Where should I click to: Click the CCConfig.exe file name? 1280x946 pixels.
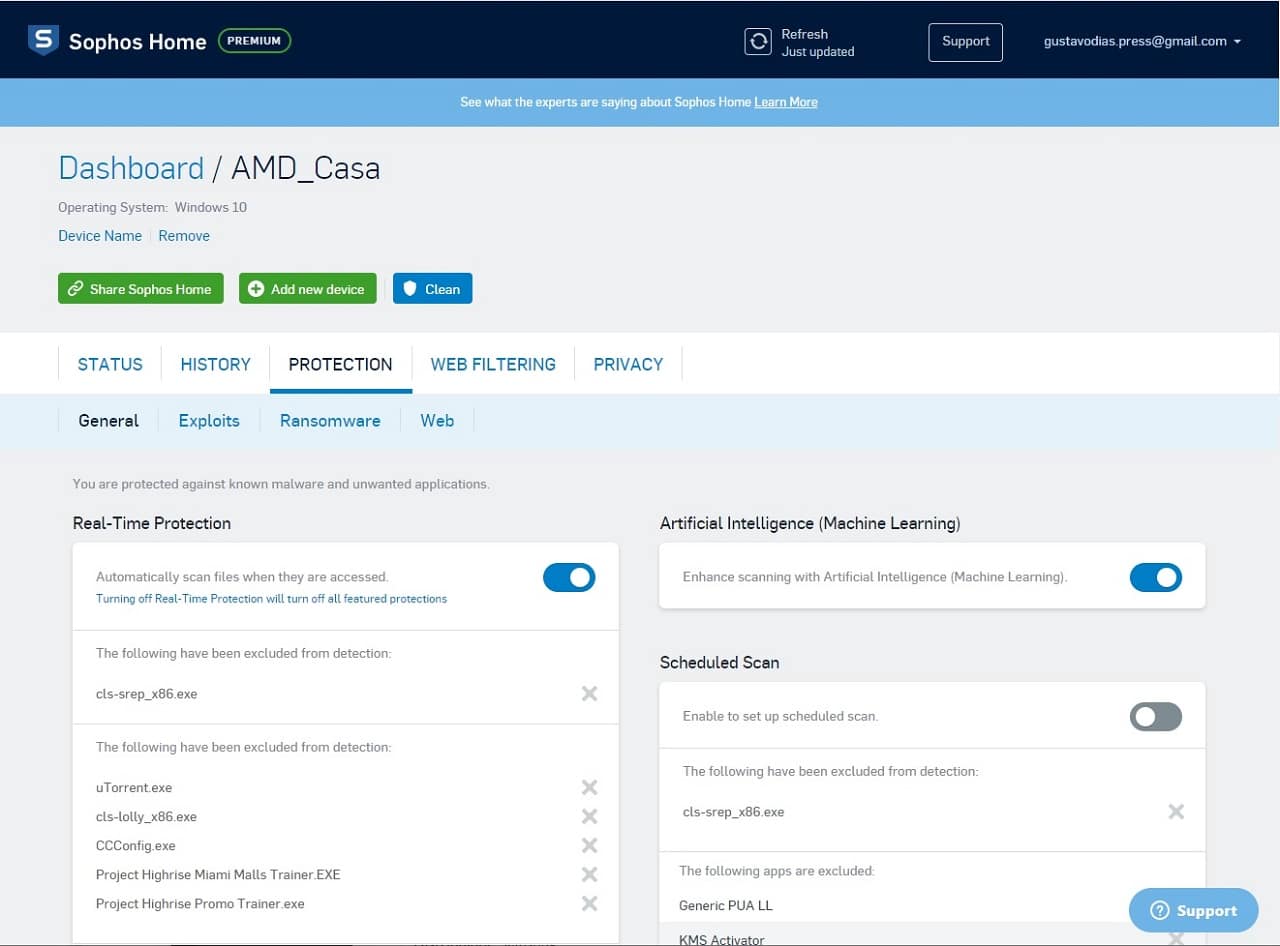(x=136, y=846)
